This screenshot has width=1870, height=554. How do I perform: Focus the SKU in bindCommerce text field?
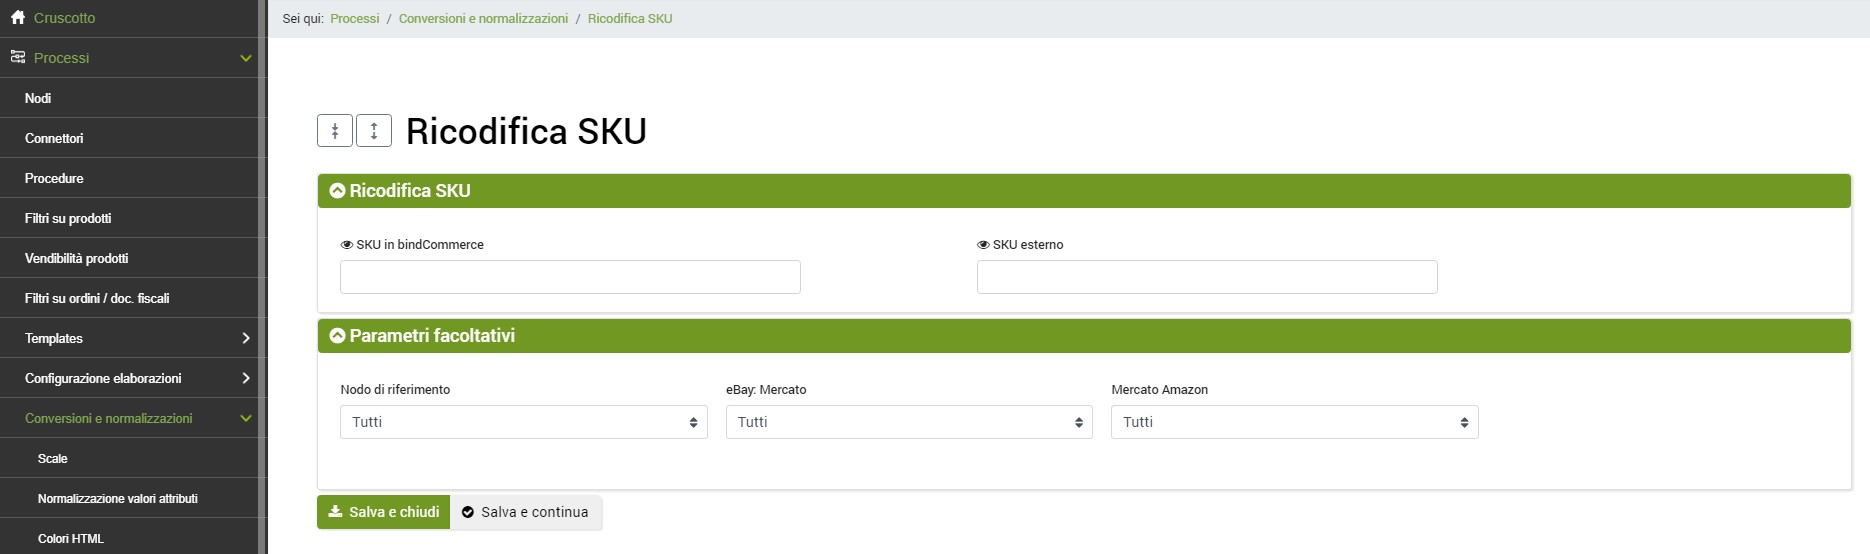(x=570, y=277)
